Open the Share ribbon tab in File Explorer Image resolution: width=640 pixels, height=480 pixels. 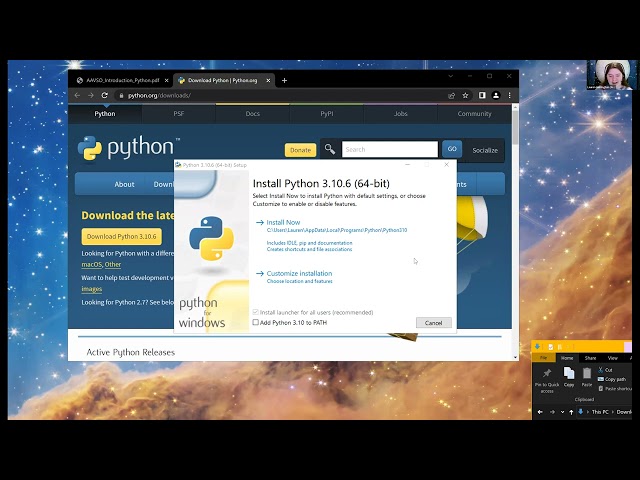click(590, 358)
